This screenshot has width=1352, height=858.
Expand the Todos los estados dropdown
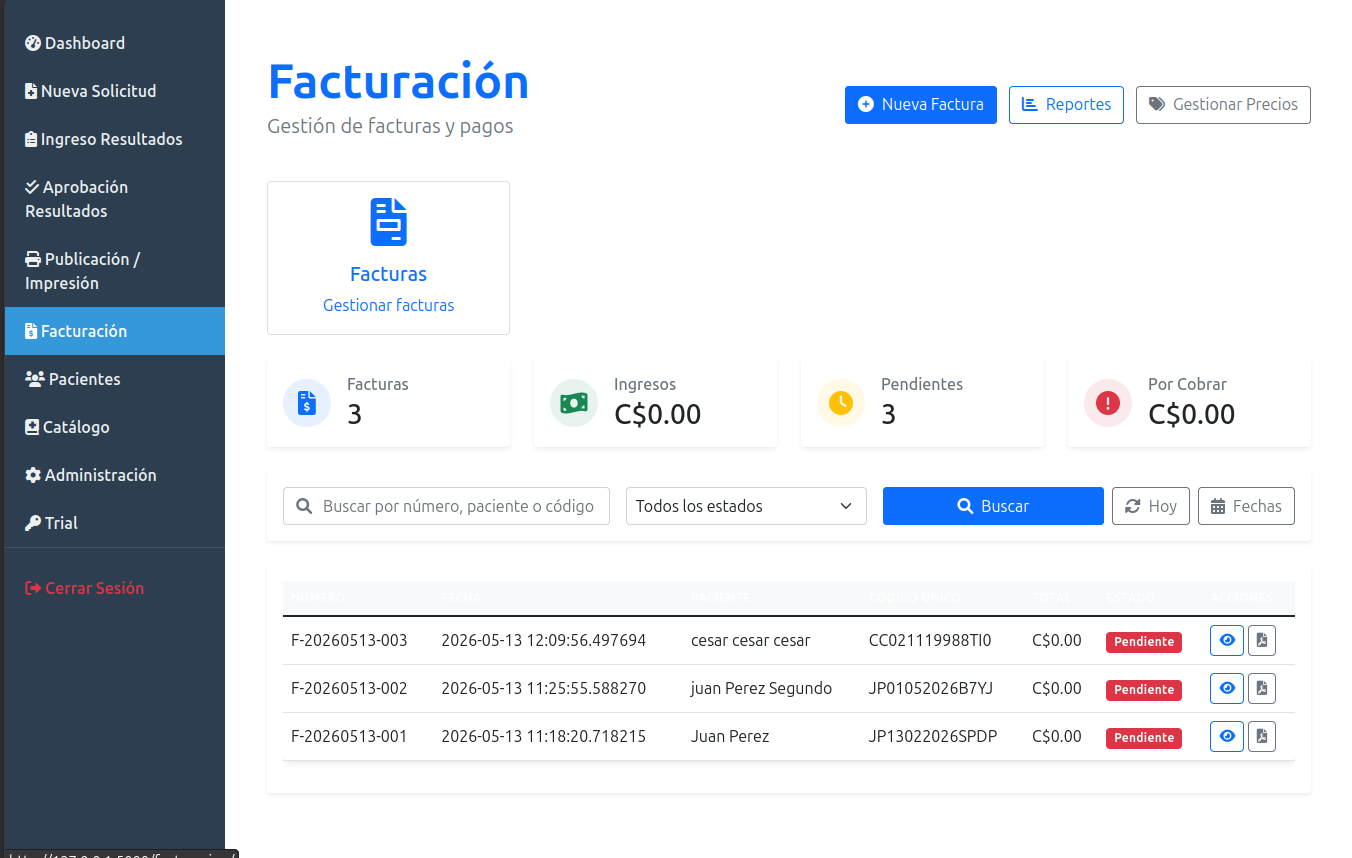(746, 506)
